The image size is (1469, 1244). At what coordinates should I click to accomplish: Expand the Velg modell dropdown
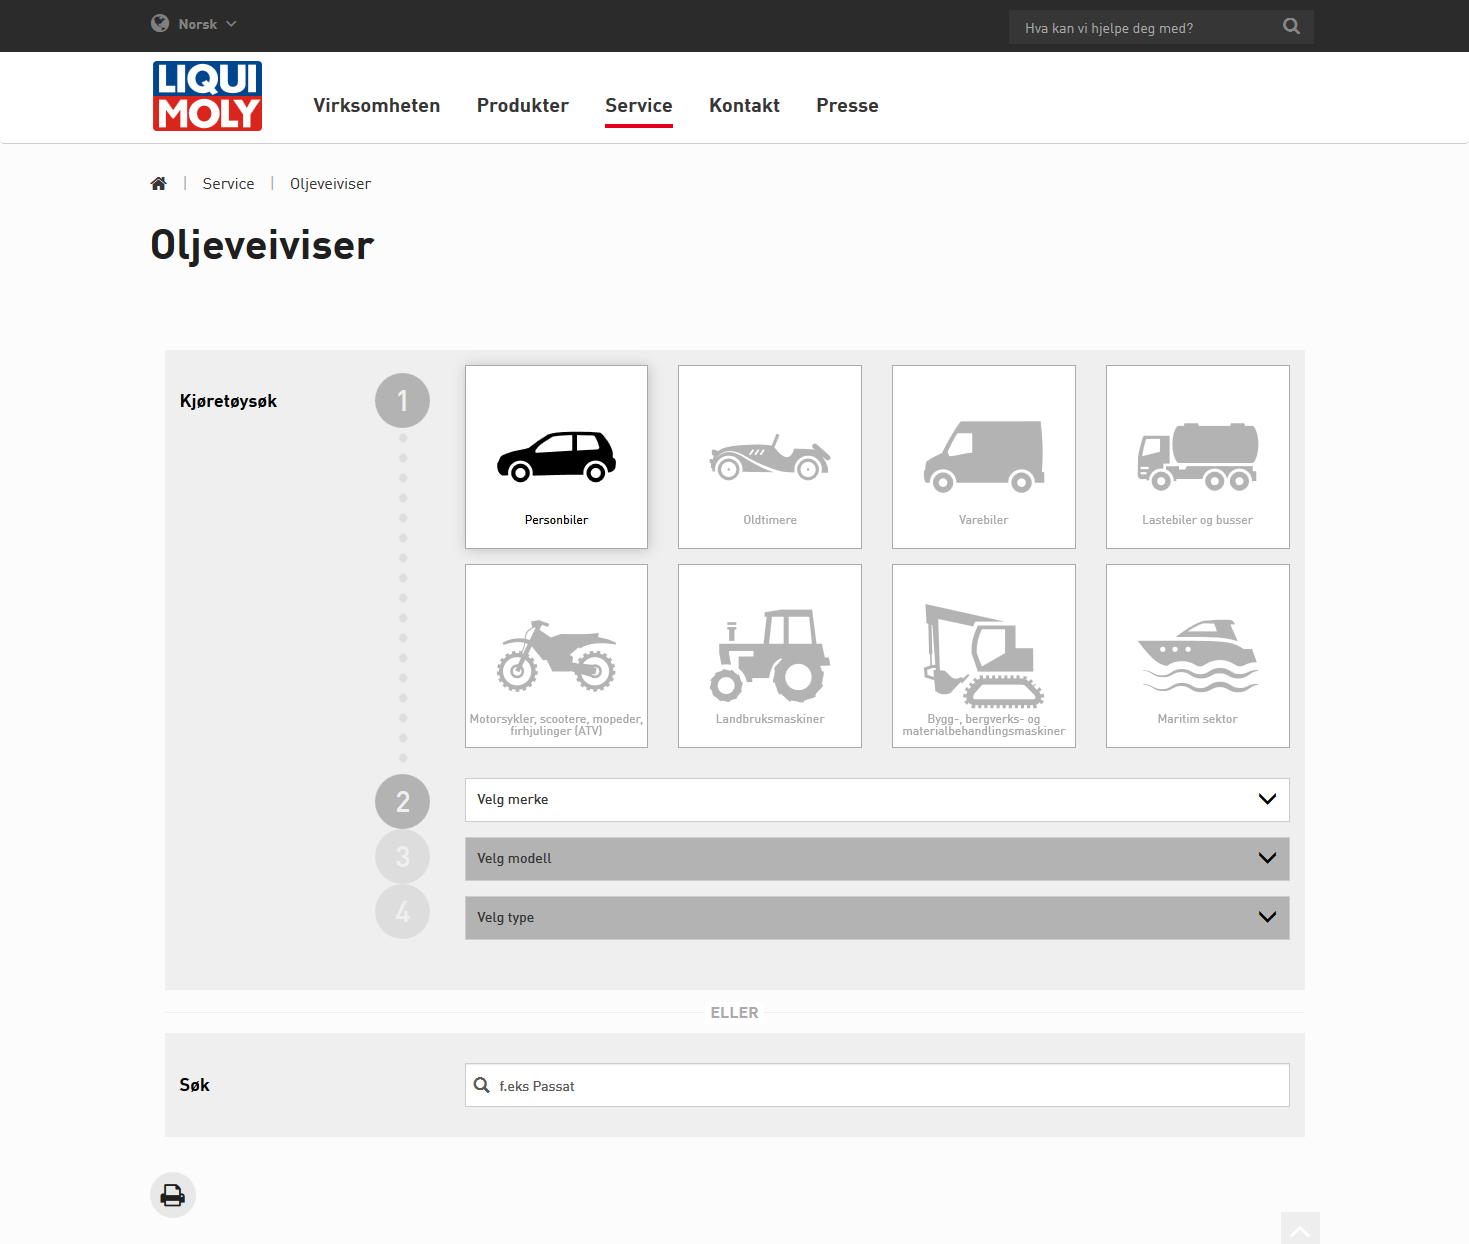pyautogui.click(x=876, y=859)
